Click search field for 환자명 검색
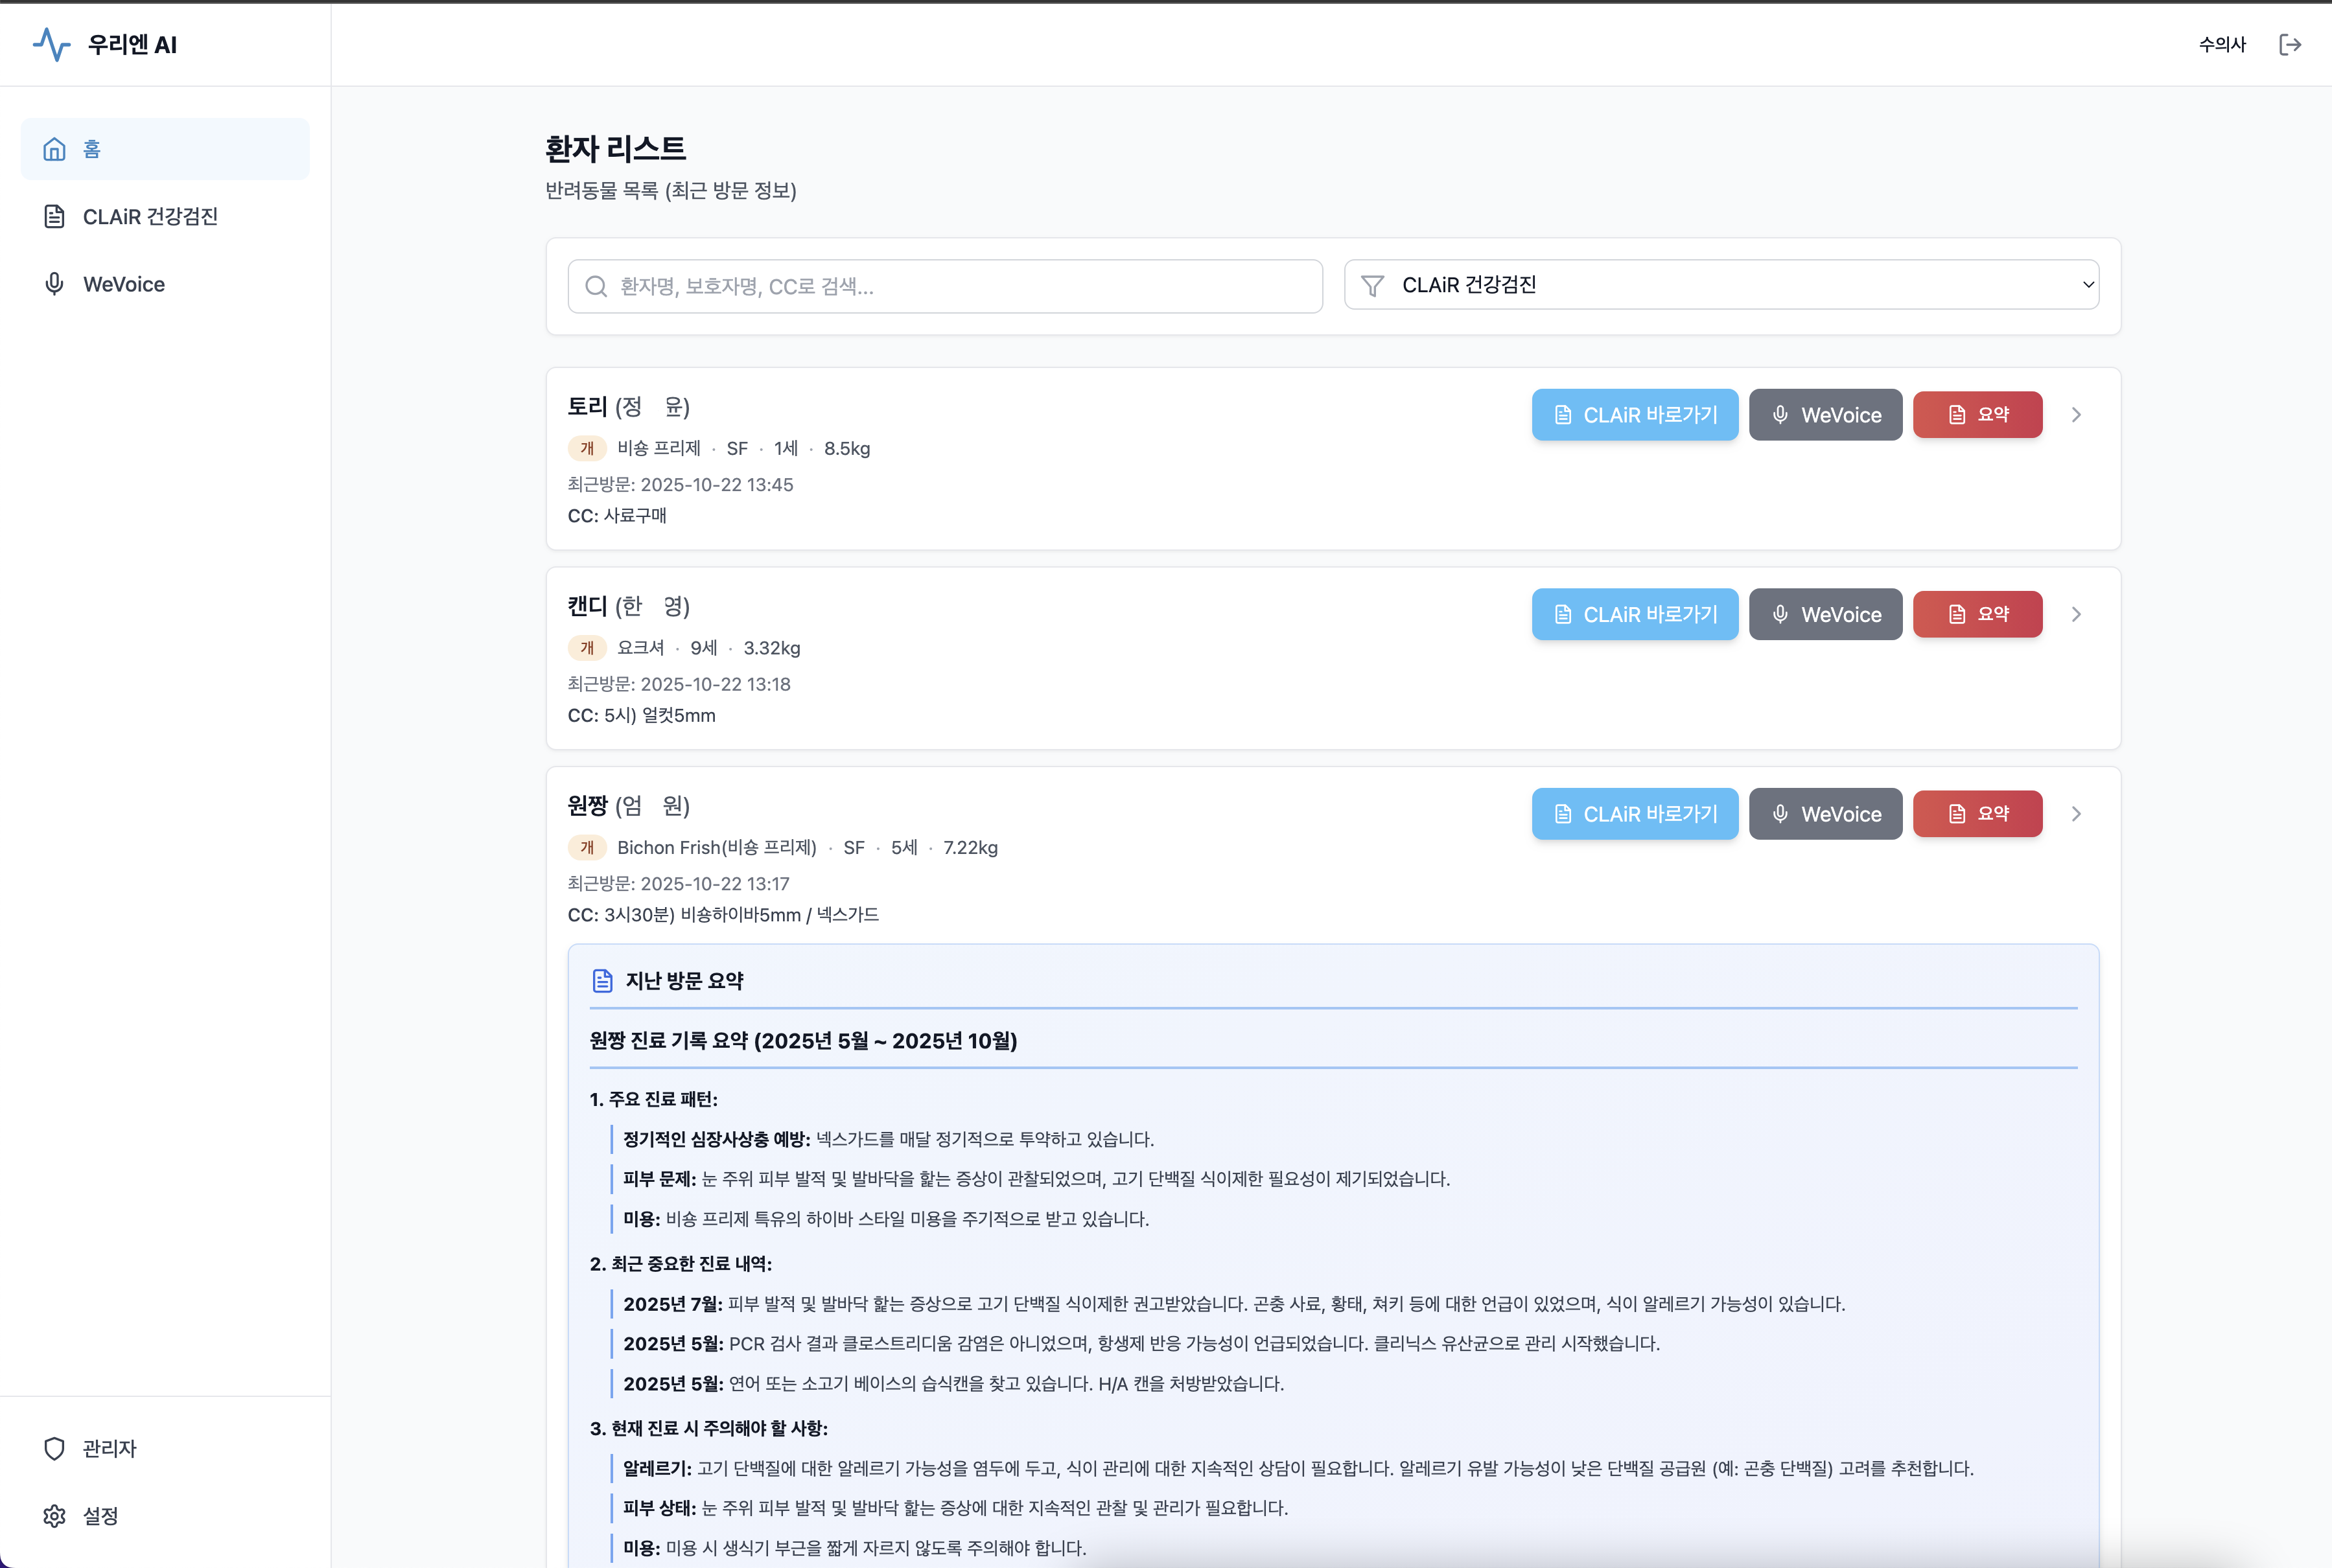 945,286
